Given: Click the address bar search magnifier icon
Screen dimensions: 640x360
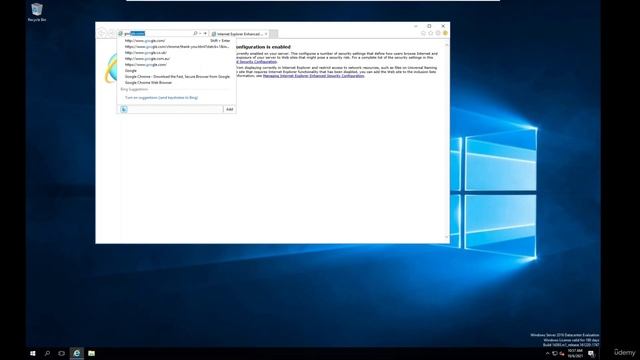Looking at the screenshot, I should [x=195, y=33].
